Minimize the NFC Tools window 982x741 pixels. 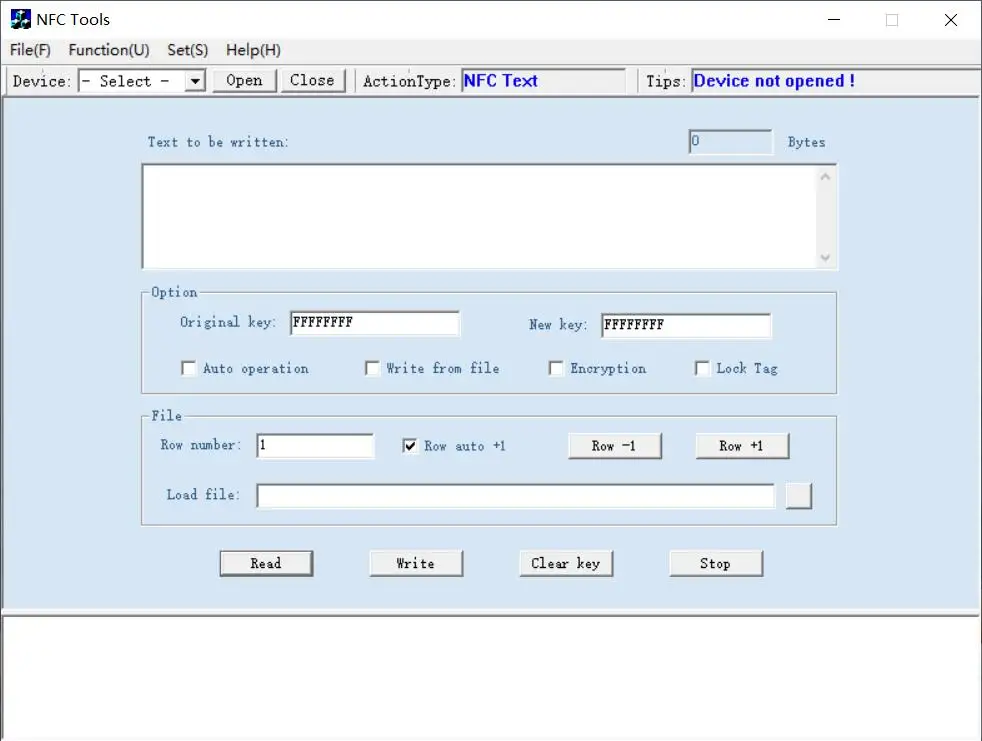(x=834, y=20)
